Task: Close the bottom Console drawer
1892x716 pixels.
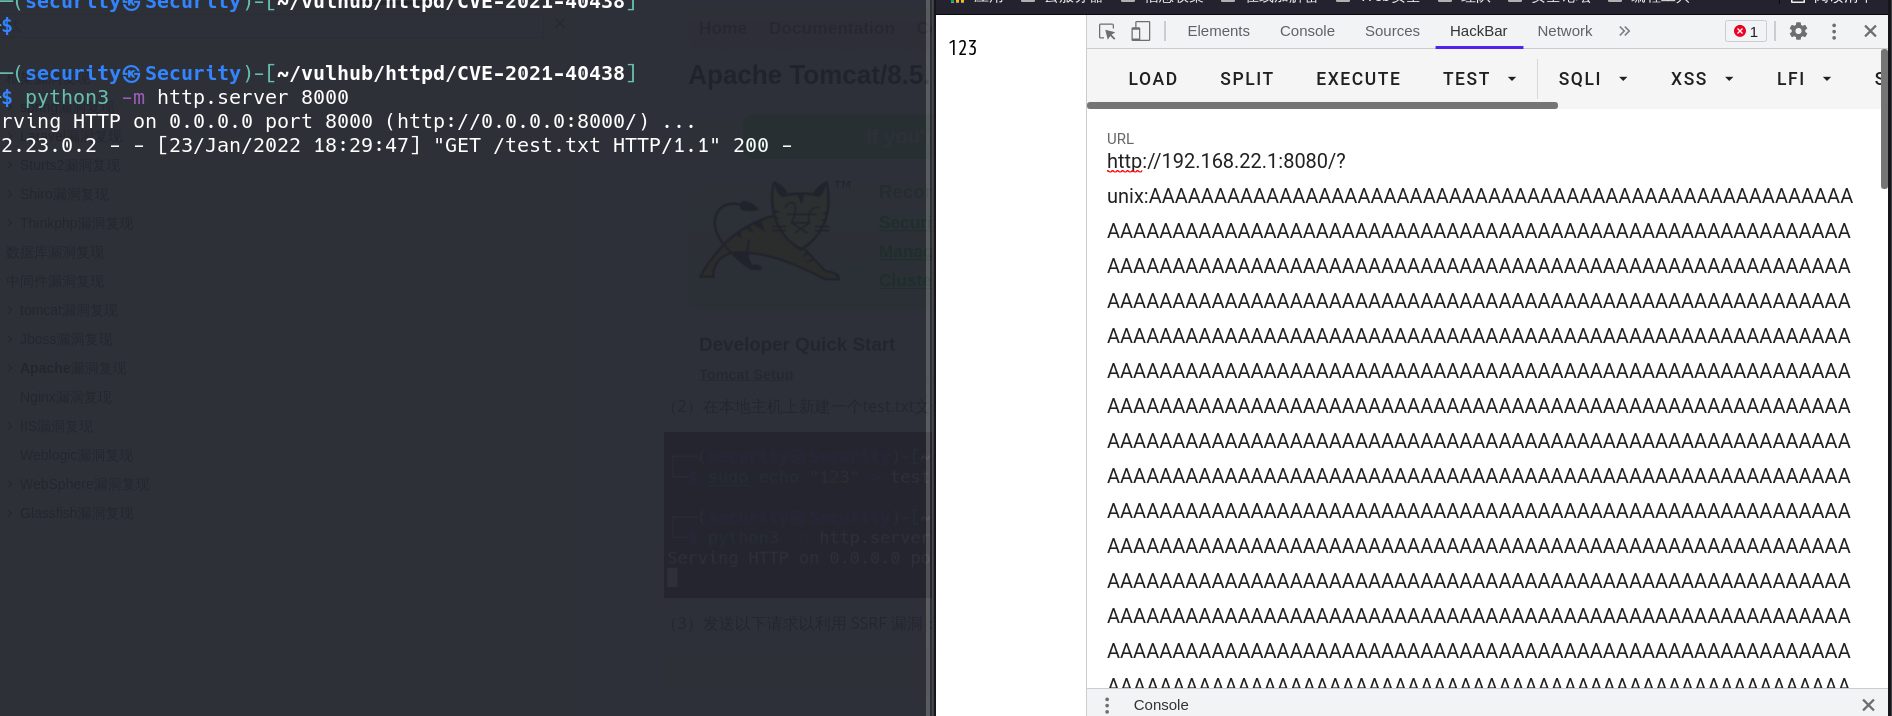Action: 1868,705
